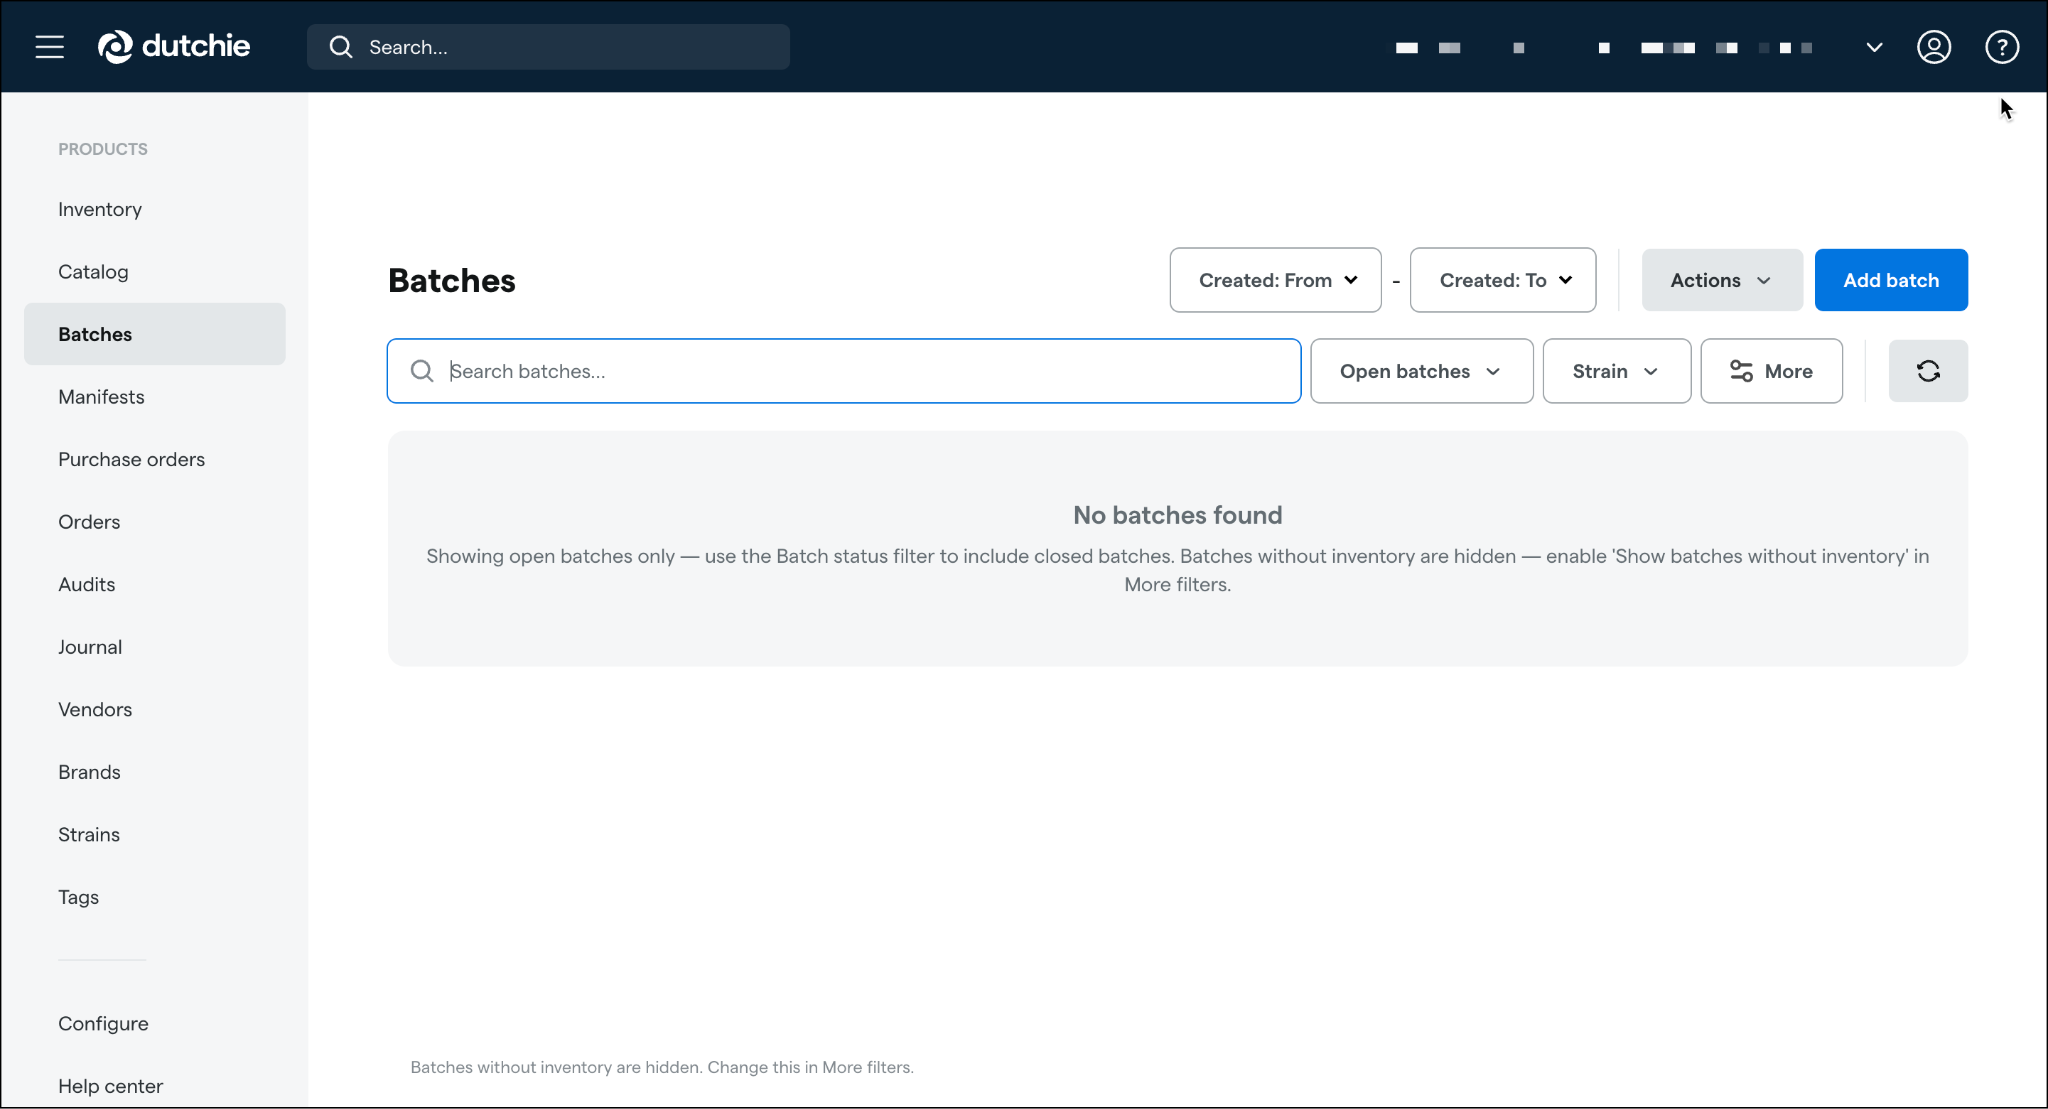Image resolution: width=2048 pixels, height=1109 pixels.
Task: Click the PRODUCTS section label
Action: click(x=103, y=149)
